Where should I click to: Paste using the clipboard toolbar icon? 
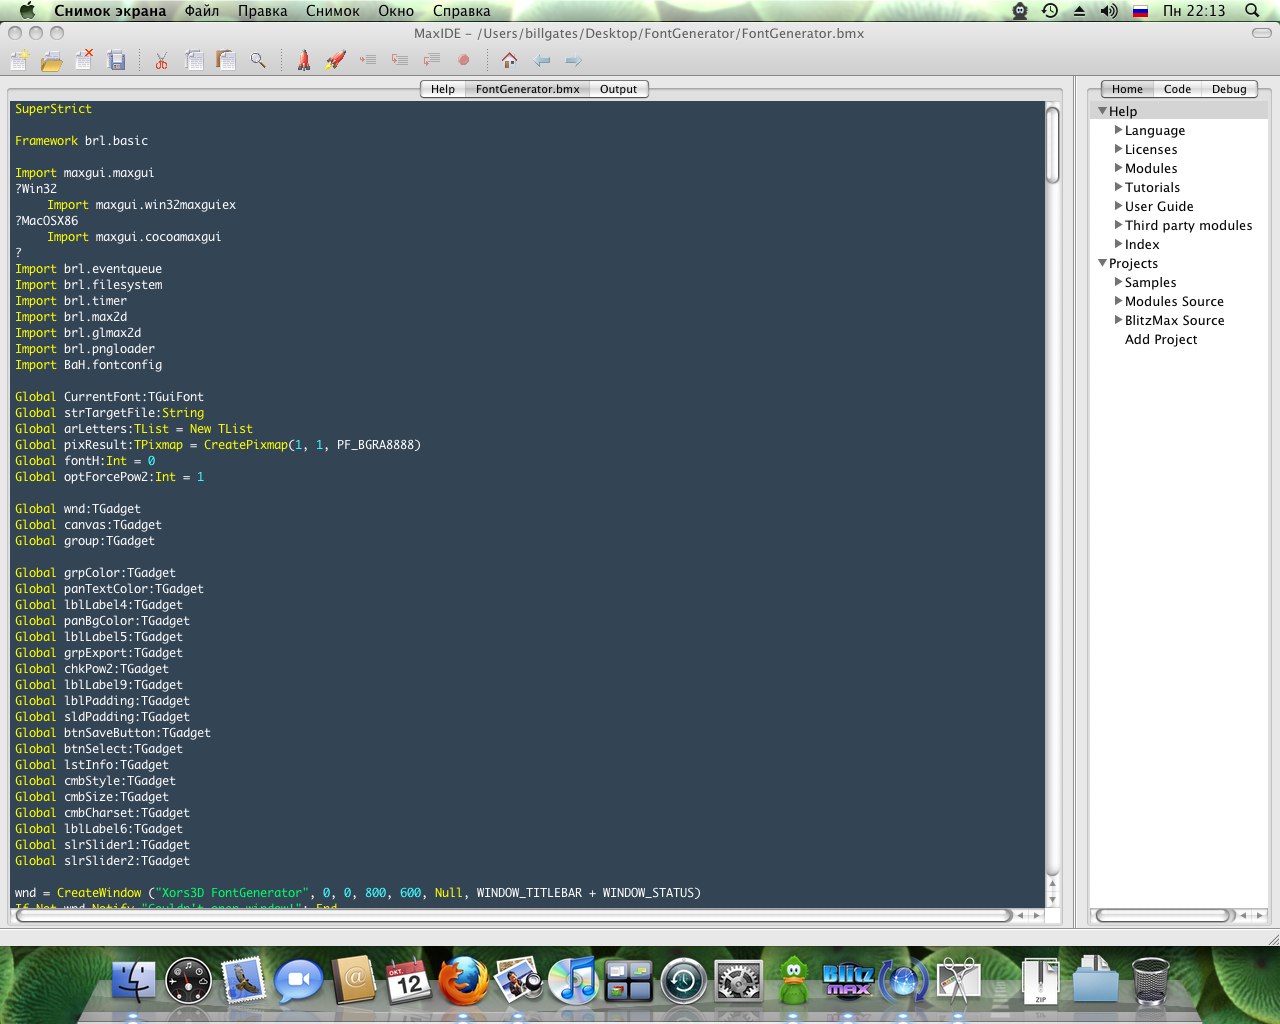tap(226, 61)
